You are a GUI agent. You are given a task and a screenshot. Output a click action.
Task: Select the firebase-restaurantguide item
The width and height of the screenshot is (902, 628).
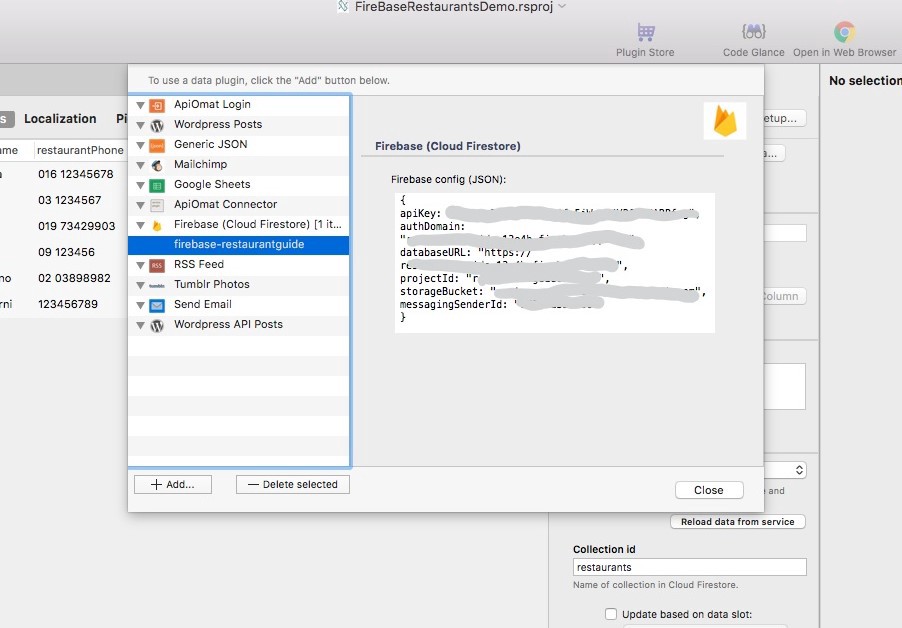(239, 244)
